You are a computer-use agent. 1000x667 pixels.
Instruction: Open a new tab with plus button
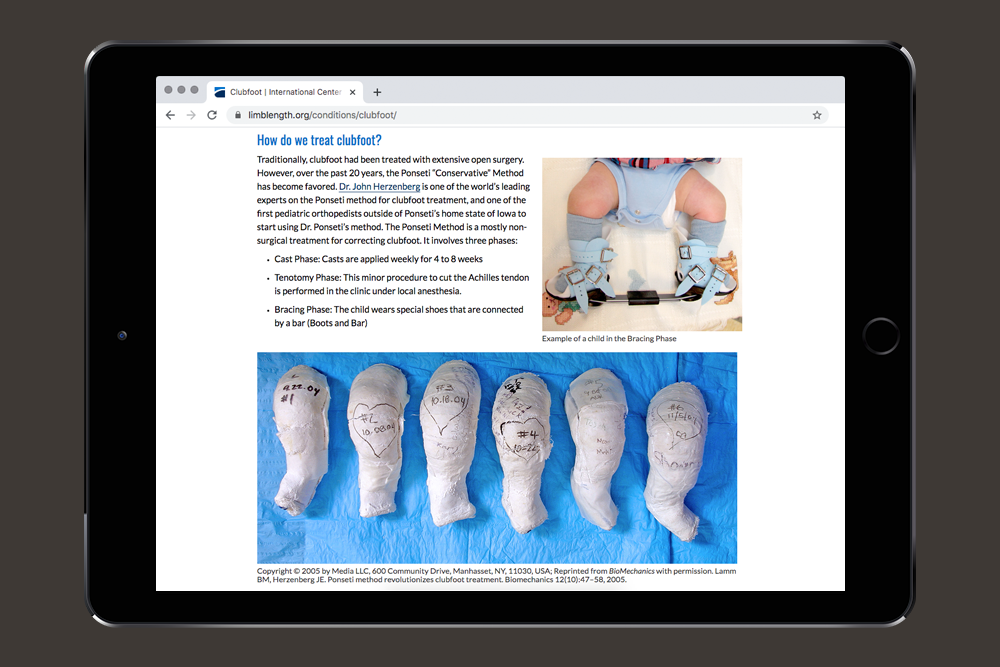click(377, 92)
